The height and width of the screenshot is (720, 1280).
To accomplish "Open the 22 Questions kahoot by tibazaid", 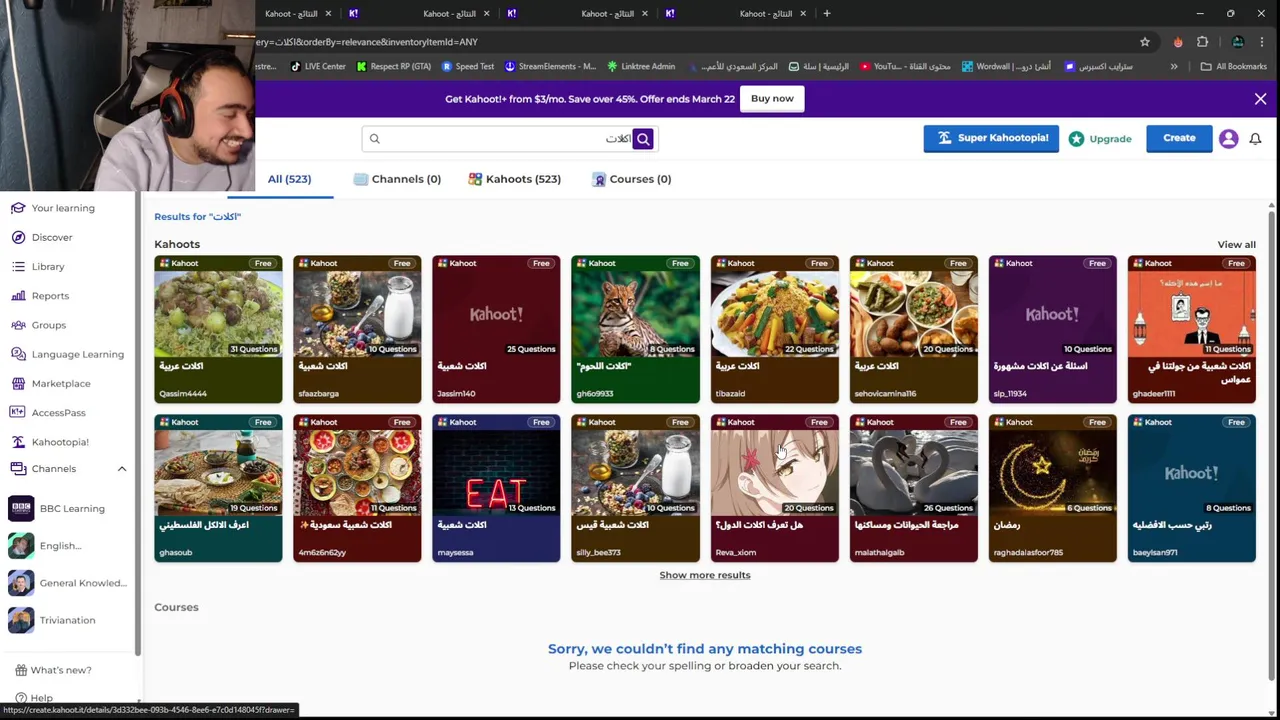I will 774,329.
